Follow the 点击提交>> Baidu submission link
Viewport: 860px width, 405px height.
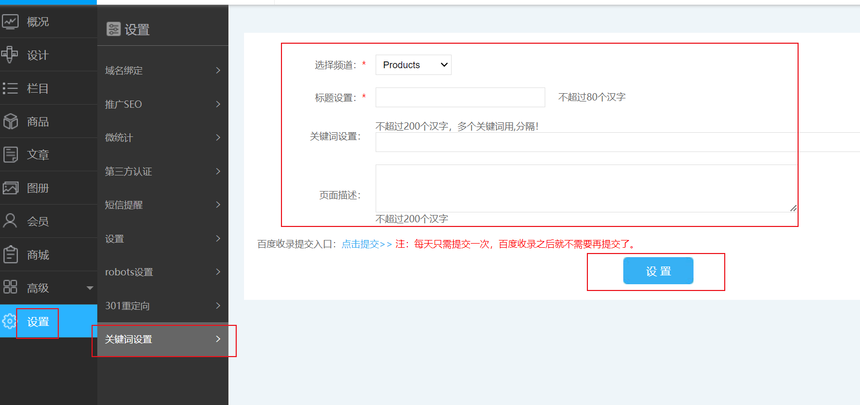[365, 243]
